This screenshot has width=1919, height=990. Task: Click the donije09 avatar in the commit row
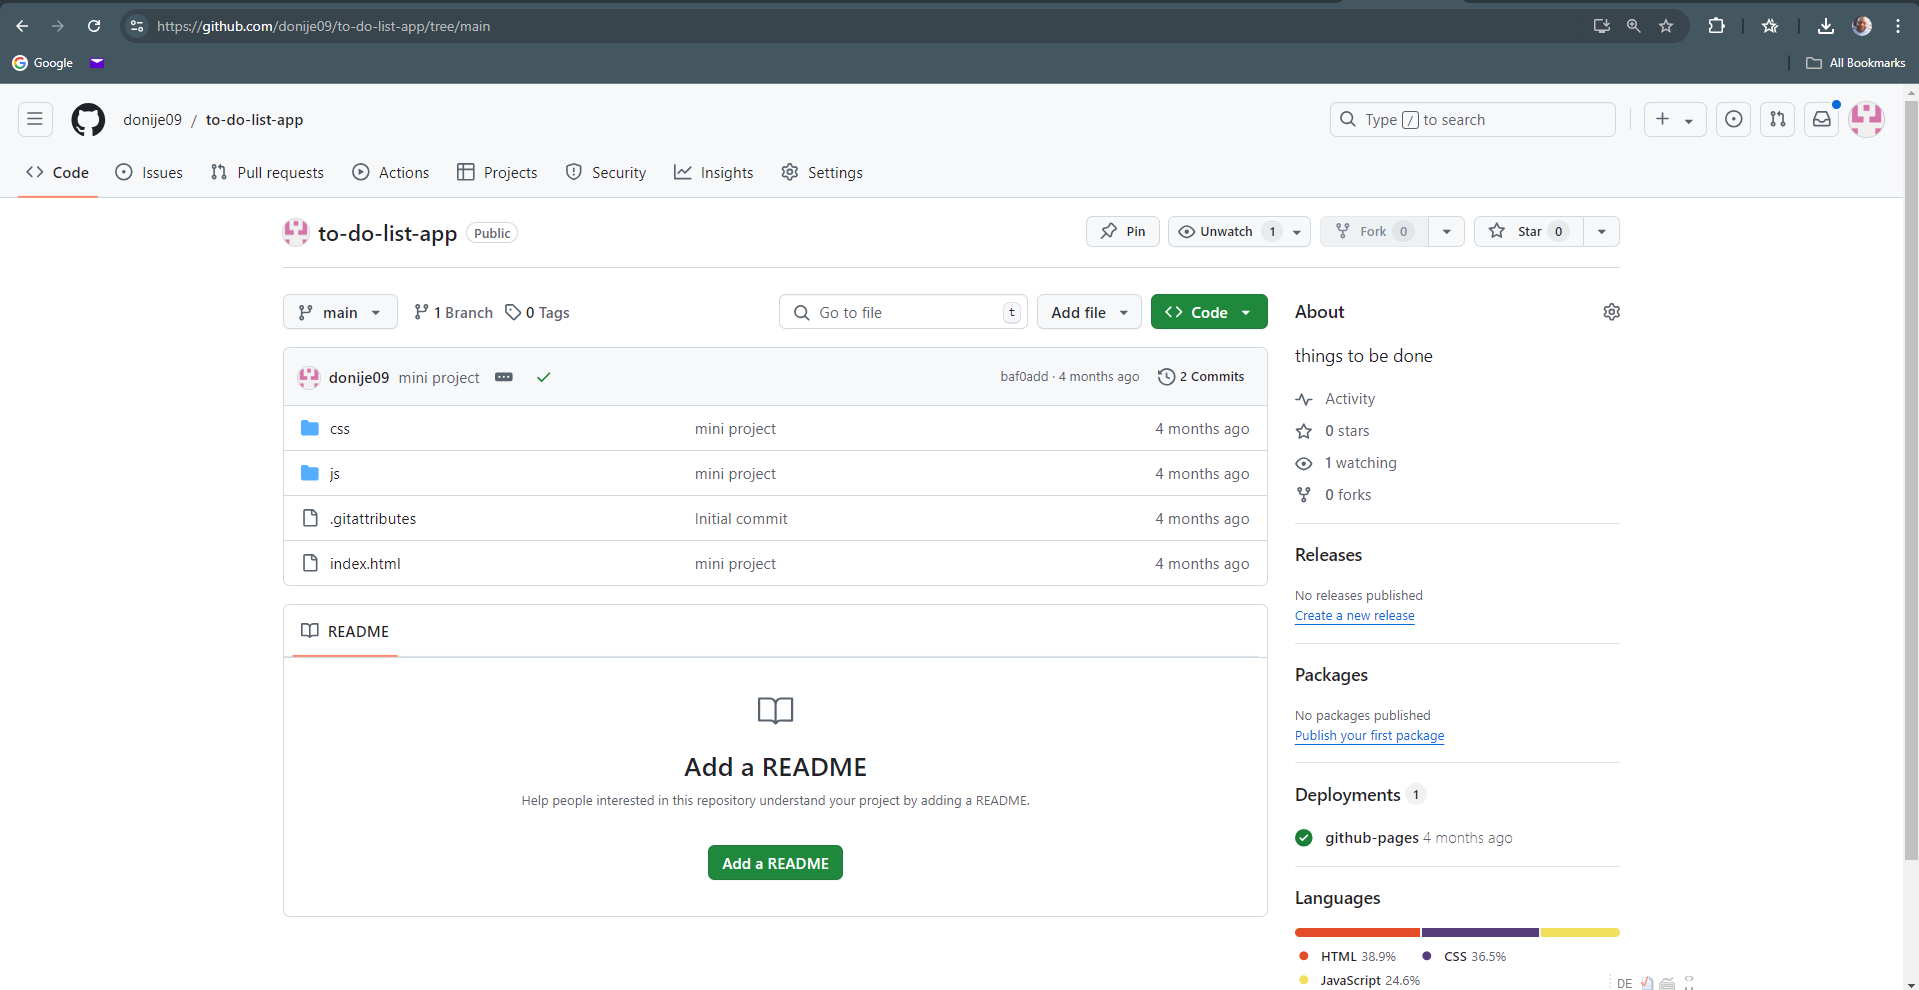309,377
